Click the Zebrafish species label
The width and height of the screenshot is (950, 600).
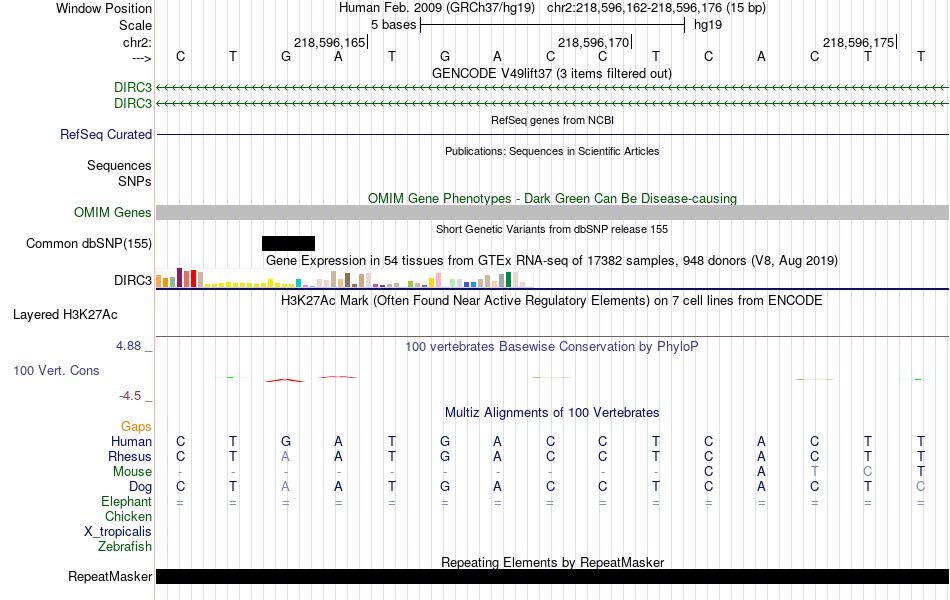(x=125, y=547)
